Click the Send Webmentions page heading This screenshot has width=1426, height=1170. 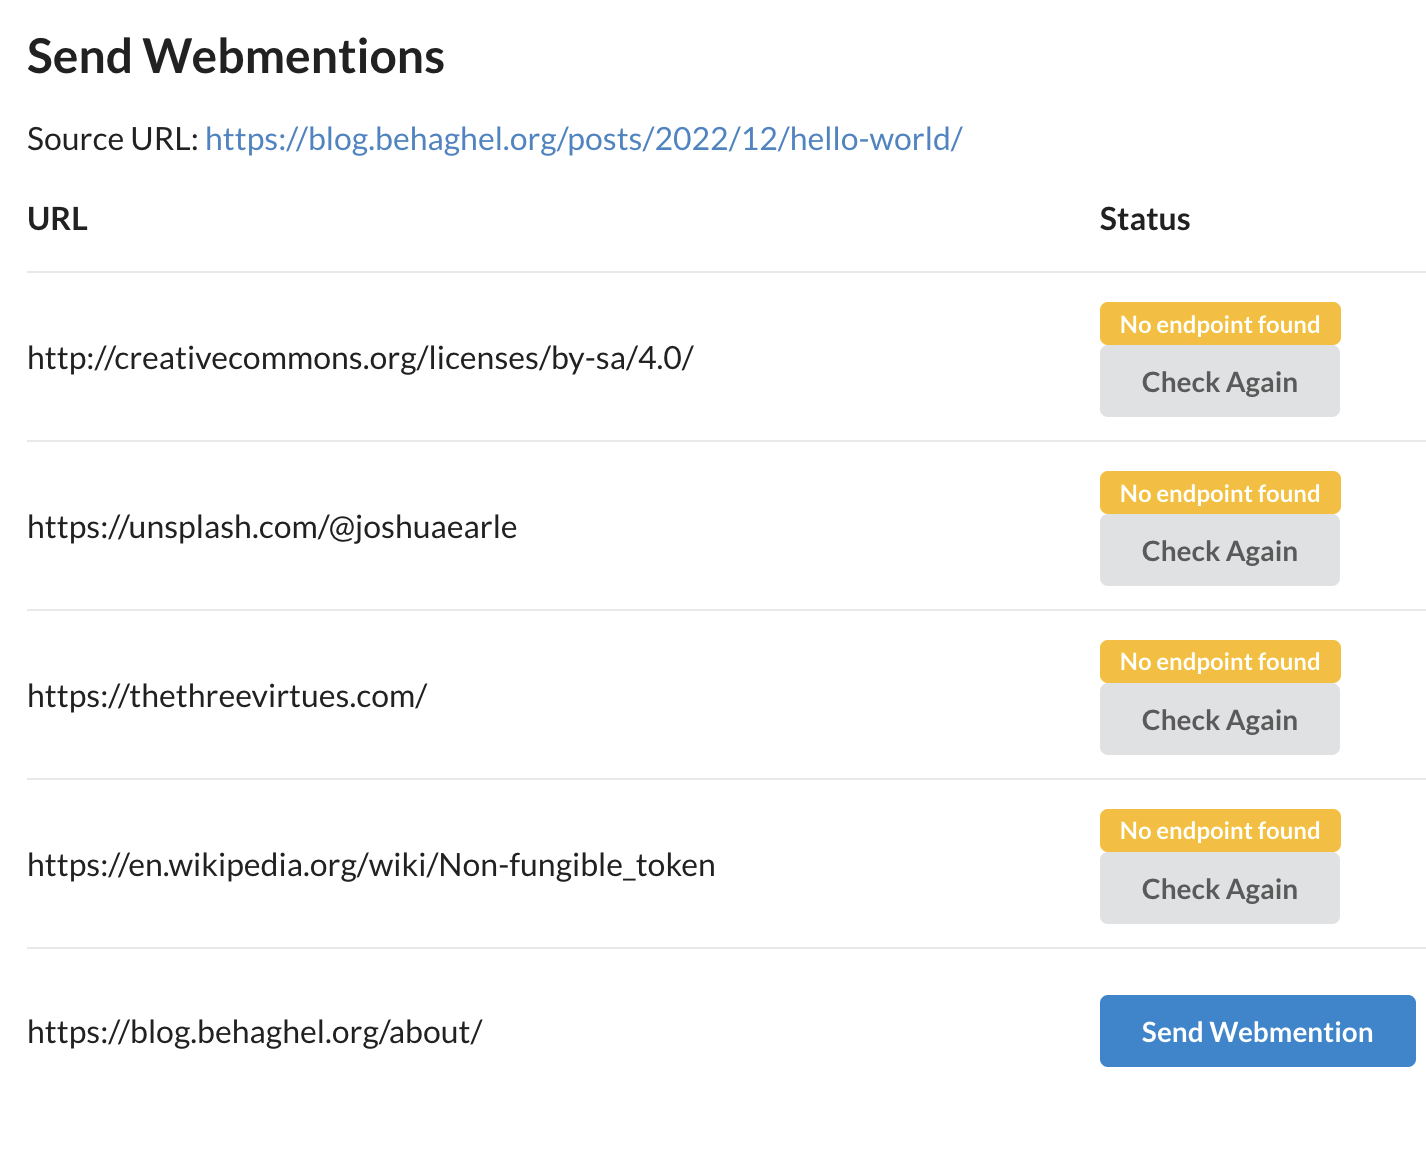[236, 56]
